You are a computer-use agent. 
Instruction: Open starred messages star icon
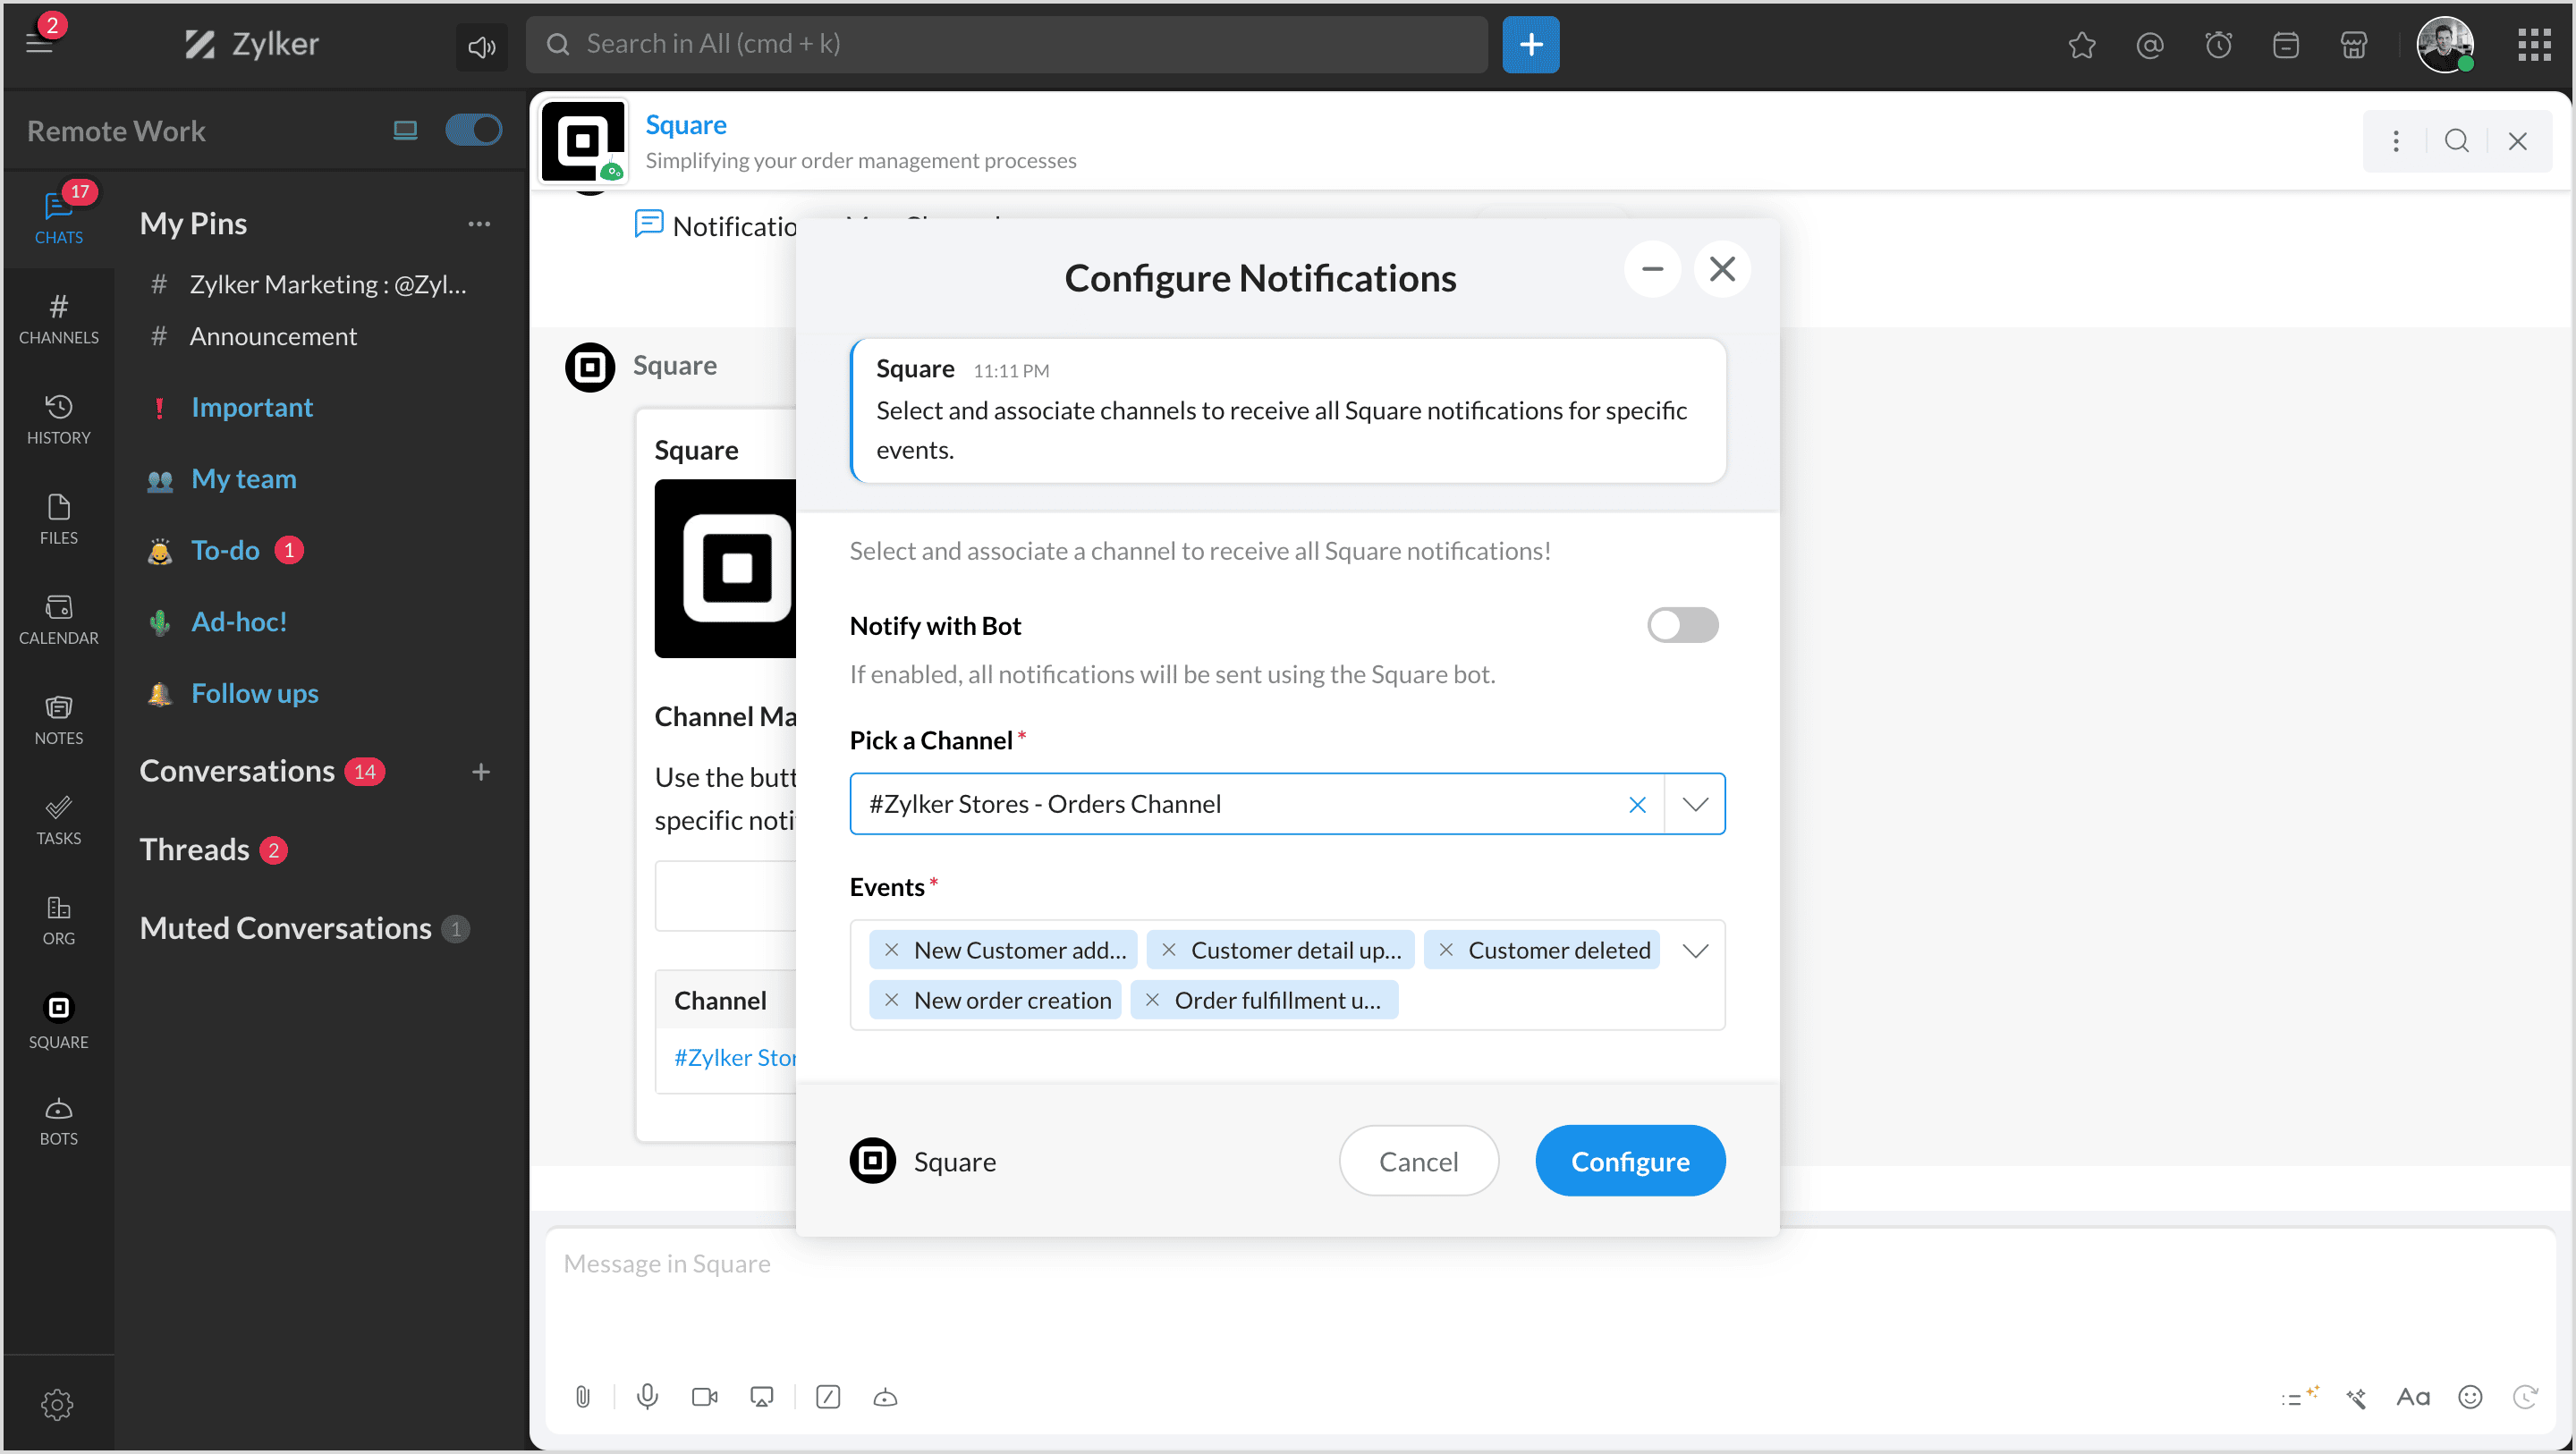(2082, 45)
